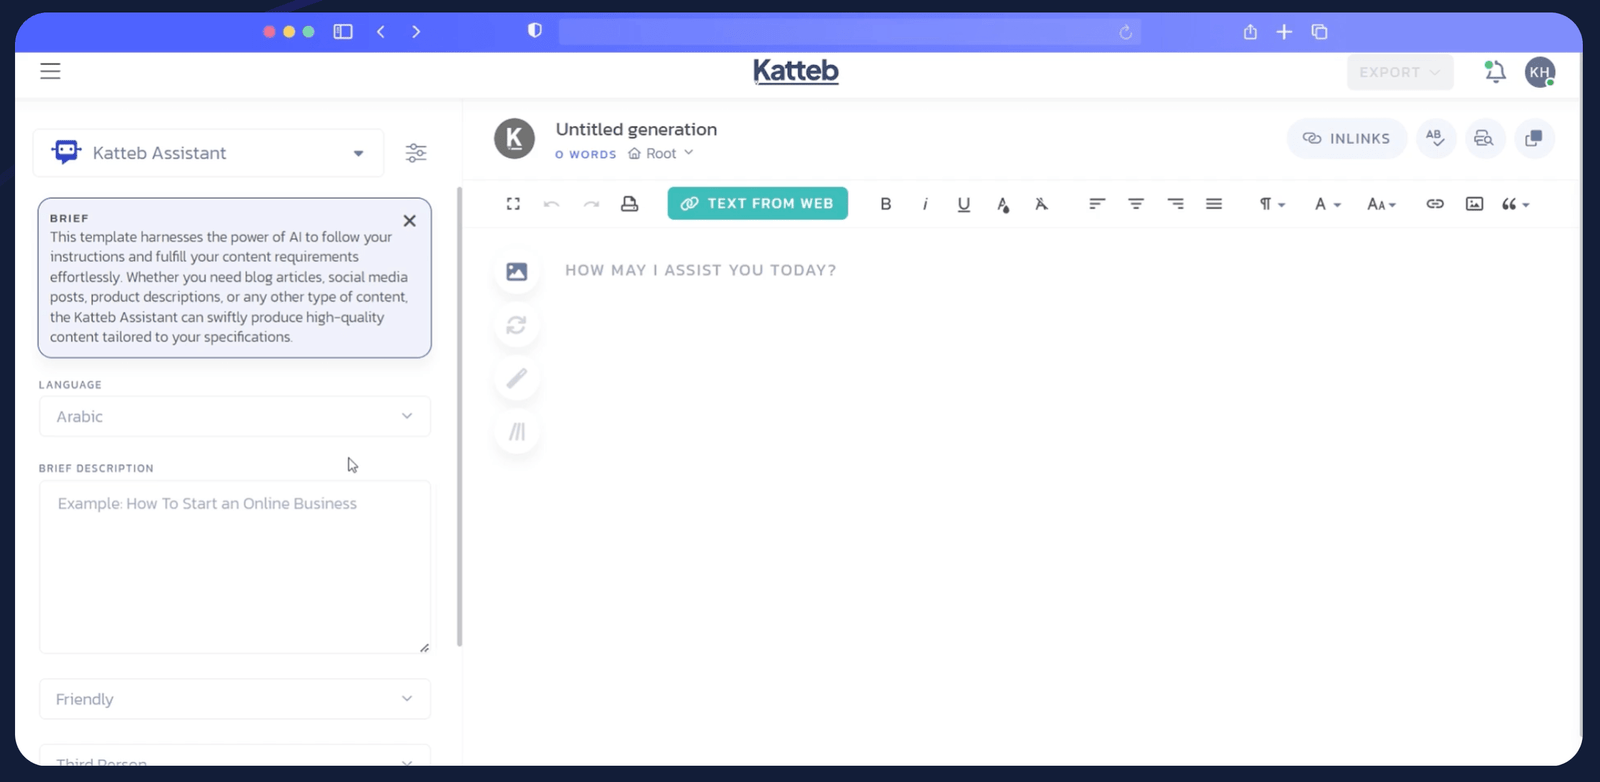Reload the page

(1125, 32)
